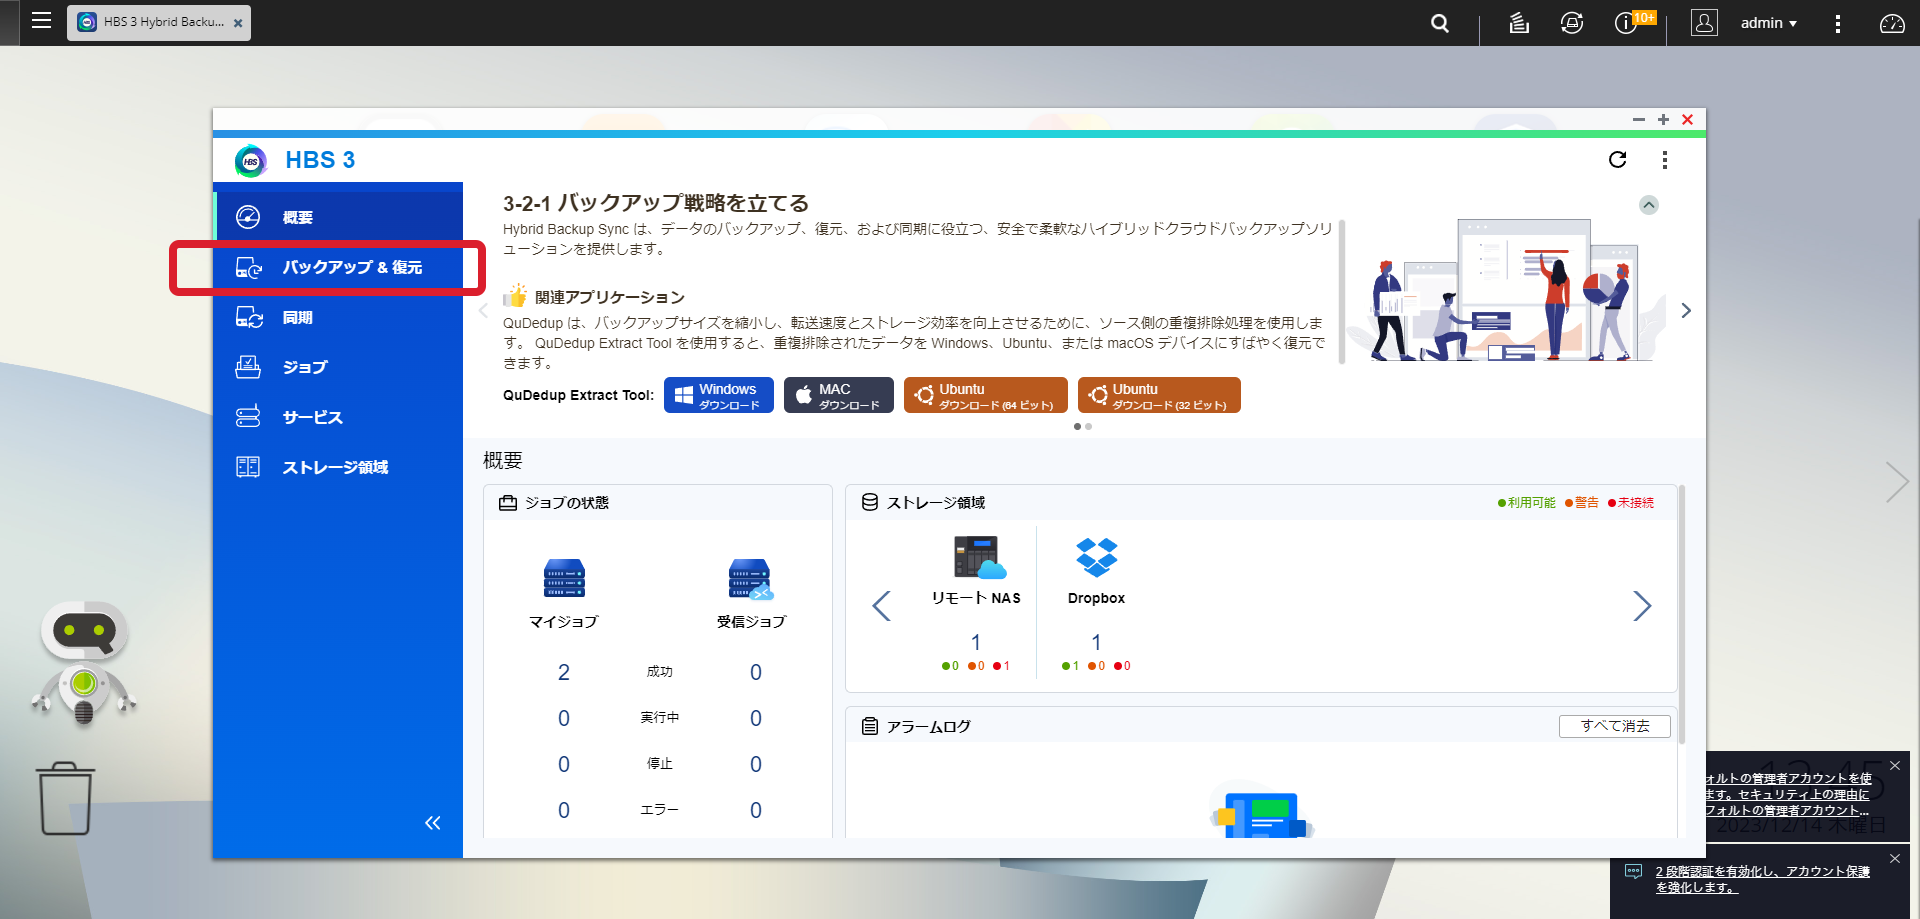Open HBS 3 vertical dots settings menu

click(1664, 159)
